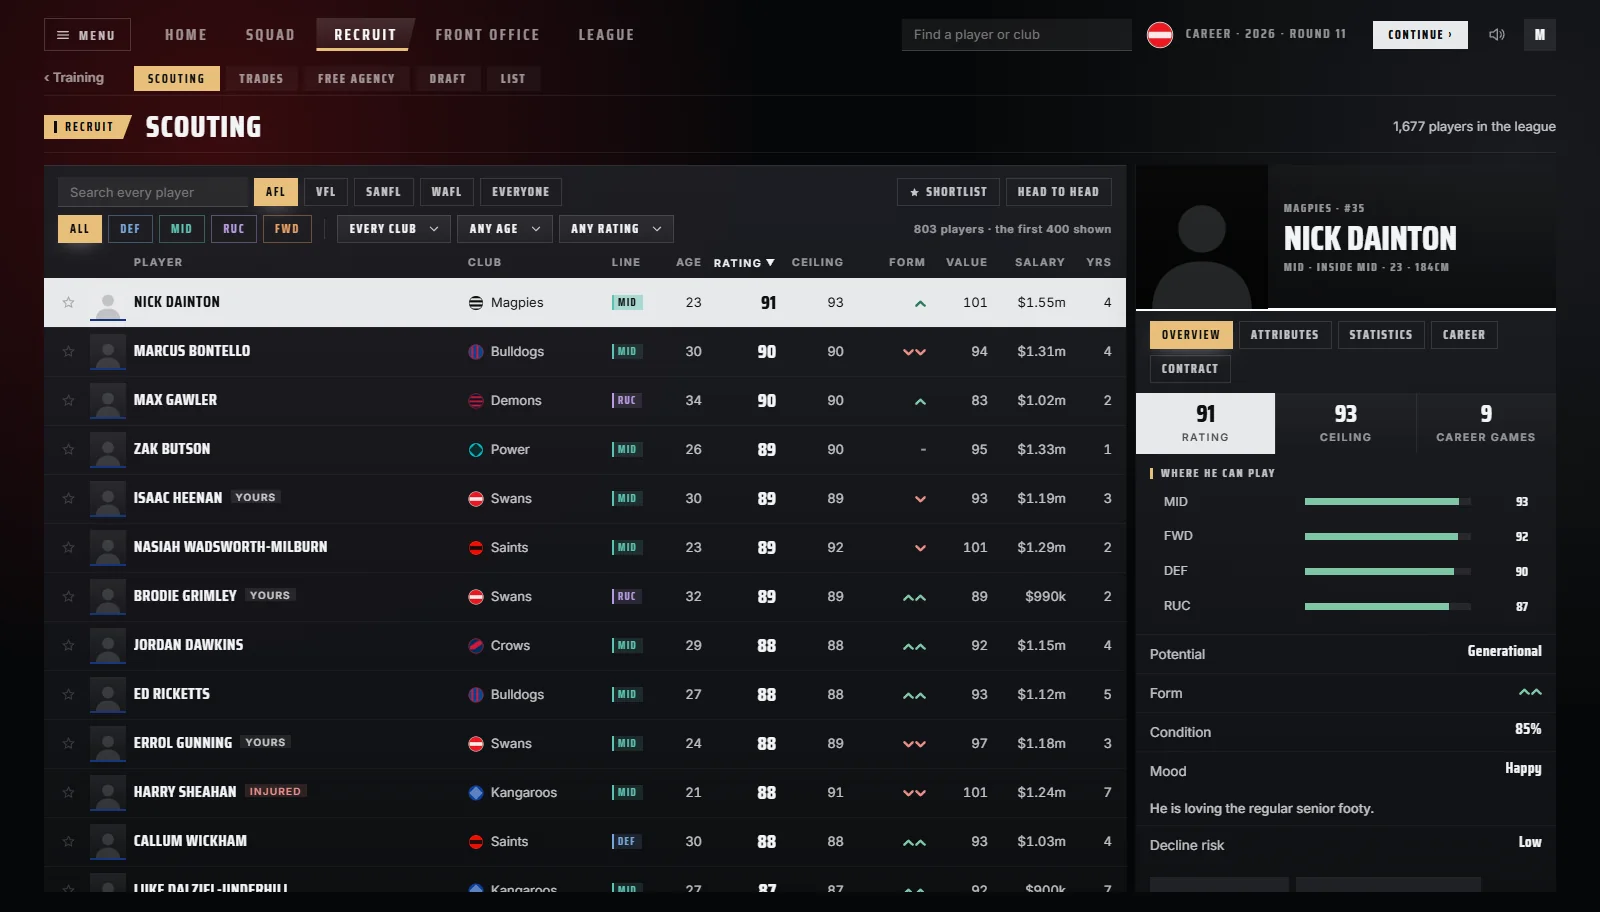This screenshot has width=1600, height=912.
Task: Click the Demons club logo in Gawler's row
Action: pos(476,401)
